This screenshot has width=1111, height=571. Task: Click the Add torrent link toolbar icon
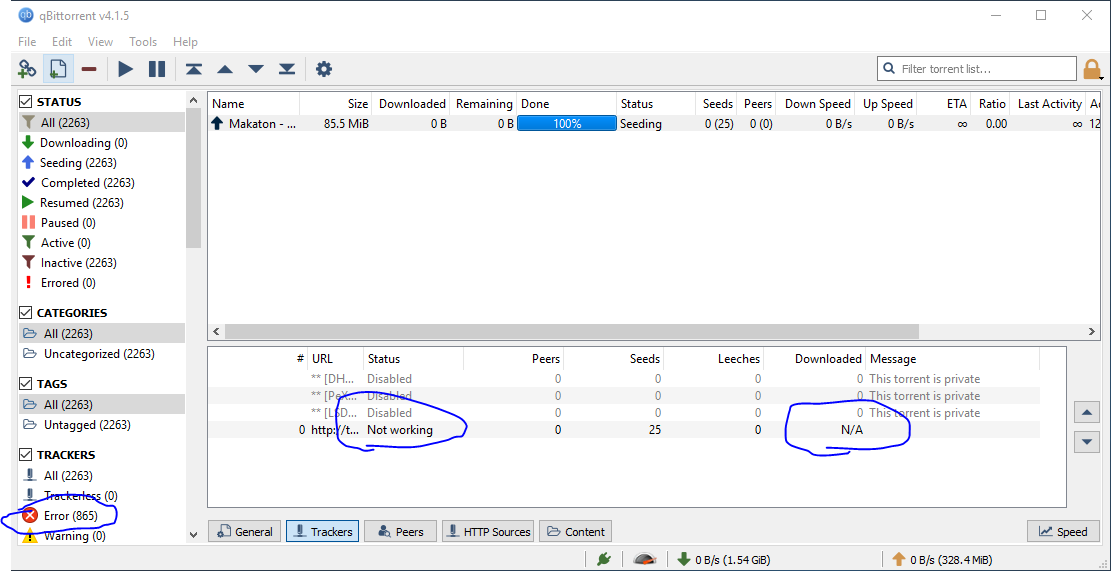point(27,69)
